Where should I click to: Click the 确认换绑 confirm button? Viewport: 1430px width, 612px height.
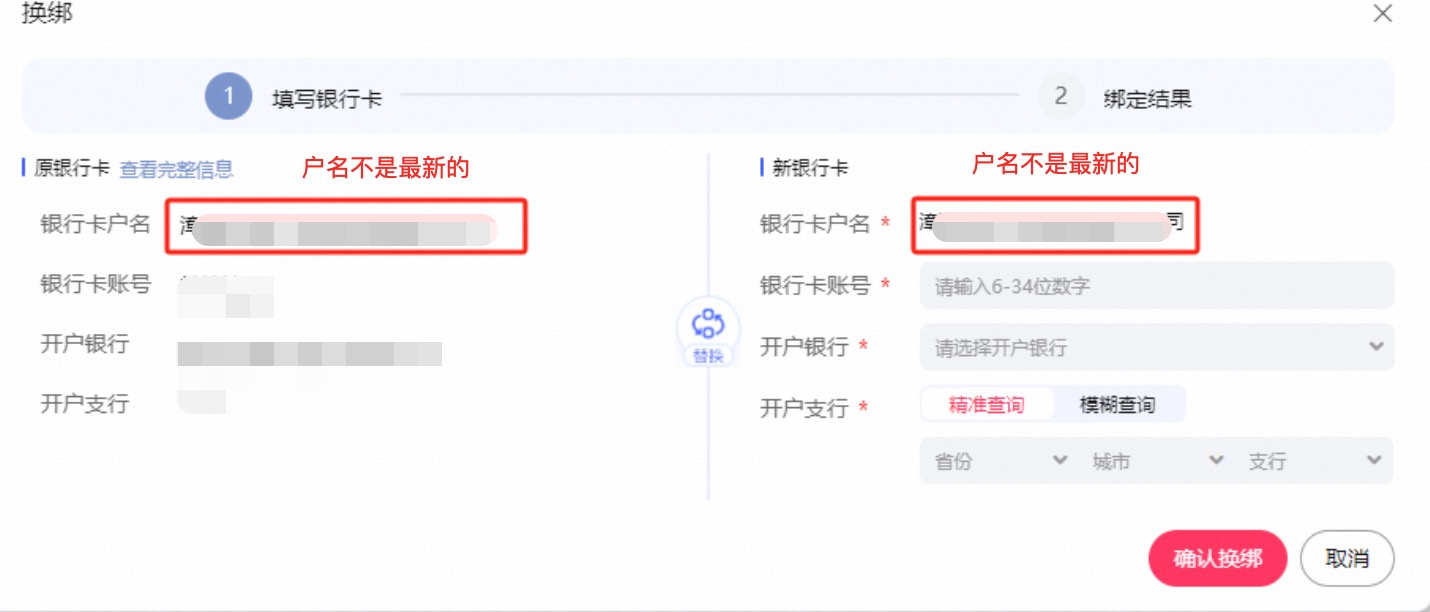1217,558
